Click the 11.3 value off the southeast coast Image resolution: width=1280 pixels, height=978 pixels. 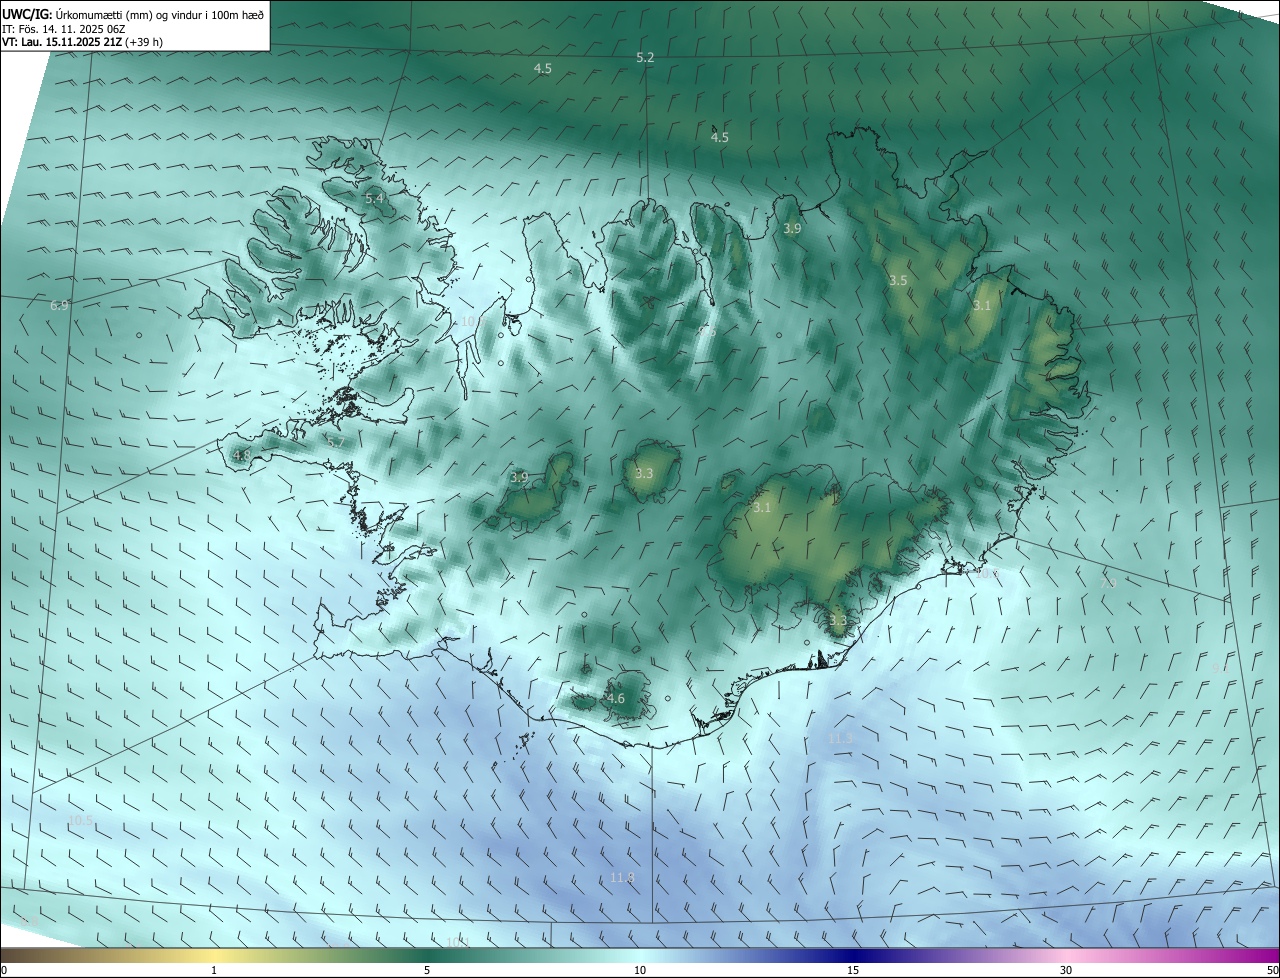pyautogui.click(x=841, y=738)
